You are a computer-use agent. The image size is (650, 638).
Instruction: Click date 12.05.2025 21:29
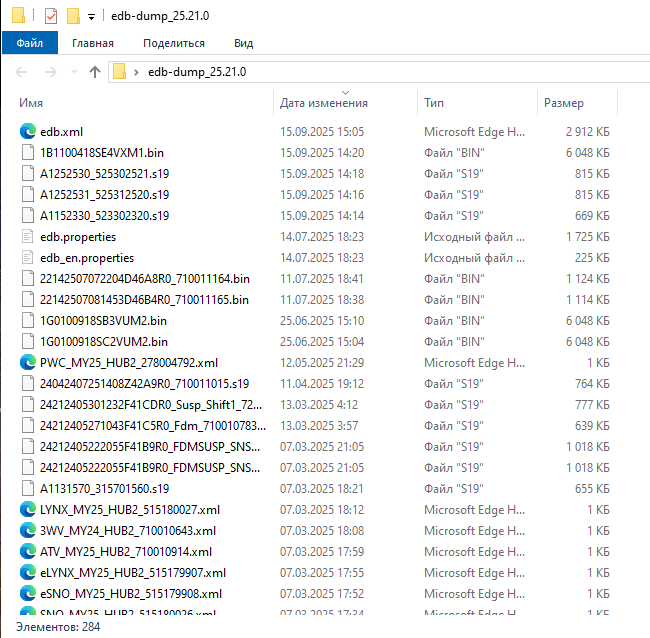click(x=322, y=363)
